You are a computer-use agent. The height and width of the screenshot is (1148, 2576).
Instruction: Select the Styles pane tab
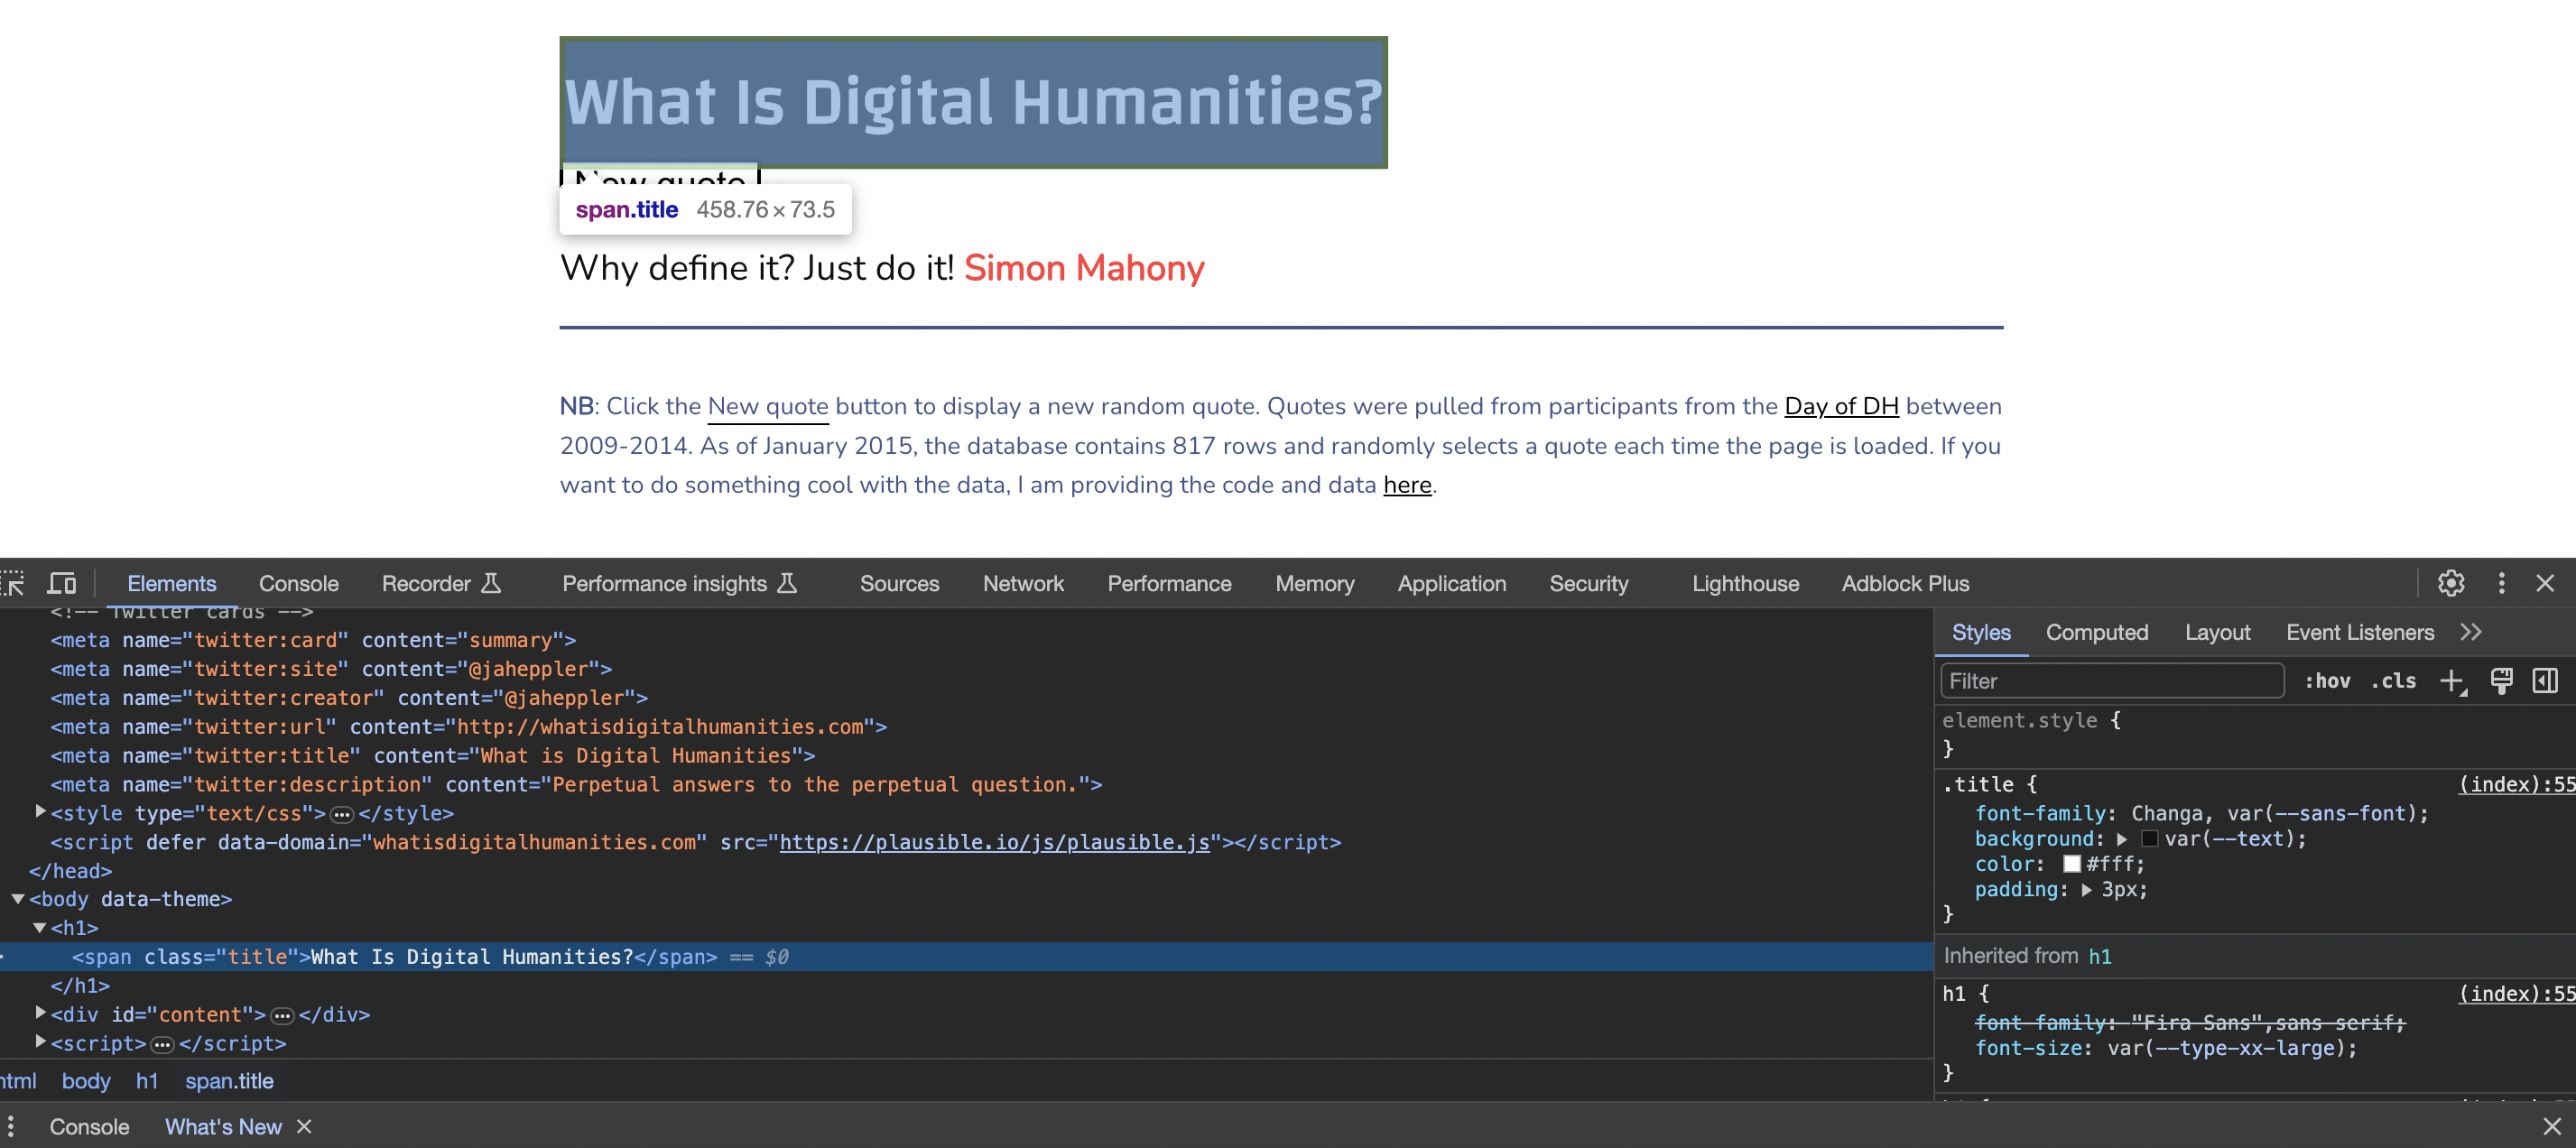pyautogui.click(x=1981, y=632)
